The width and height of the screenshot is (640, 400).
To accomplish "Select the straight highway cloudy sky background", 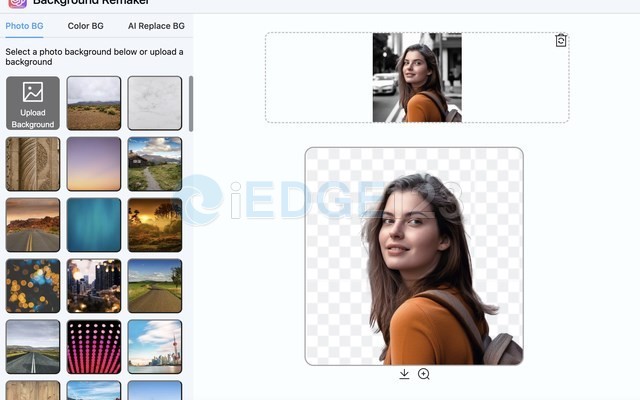I will pyautogui.click(x=33, y=347).
